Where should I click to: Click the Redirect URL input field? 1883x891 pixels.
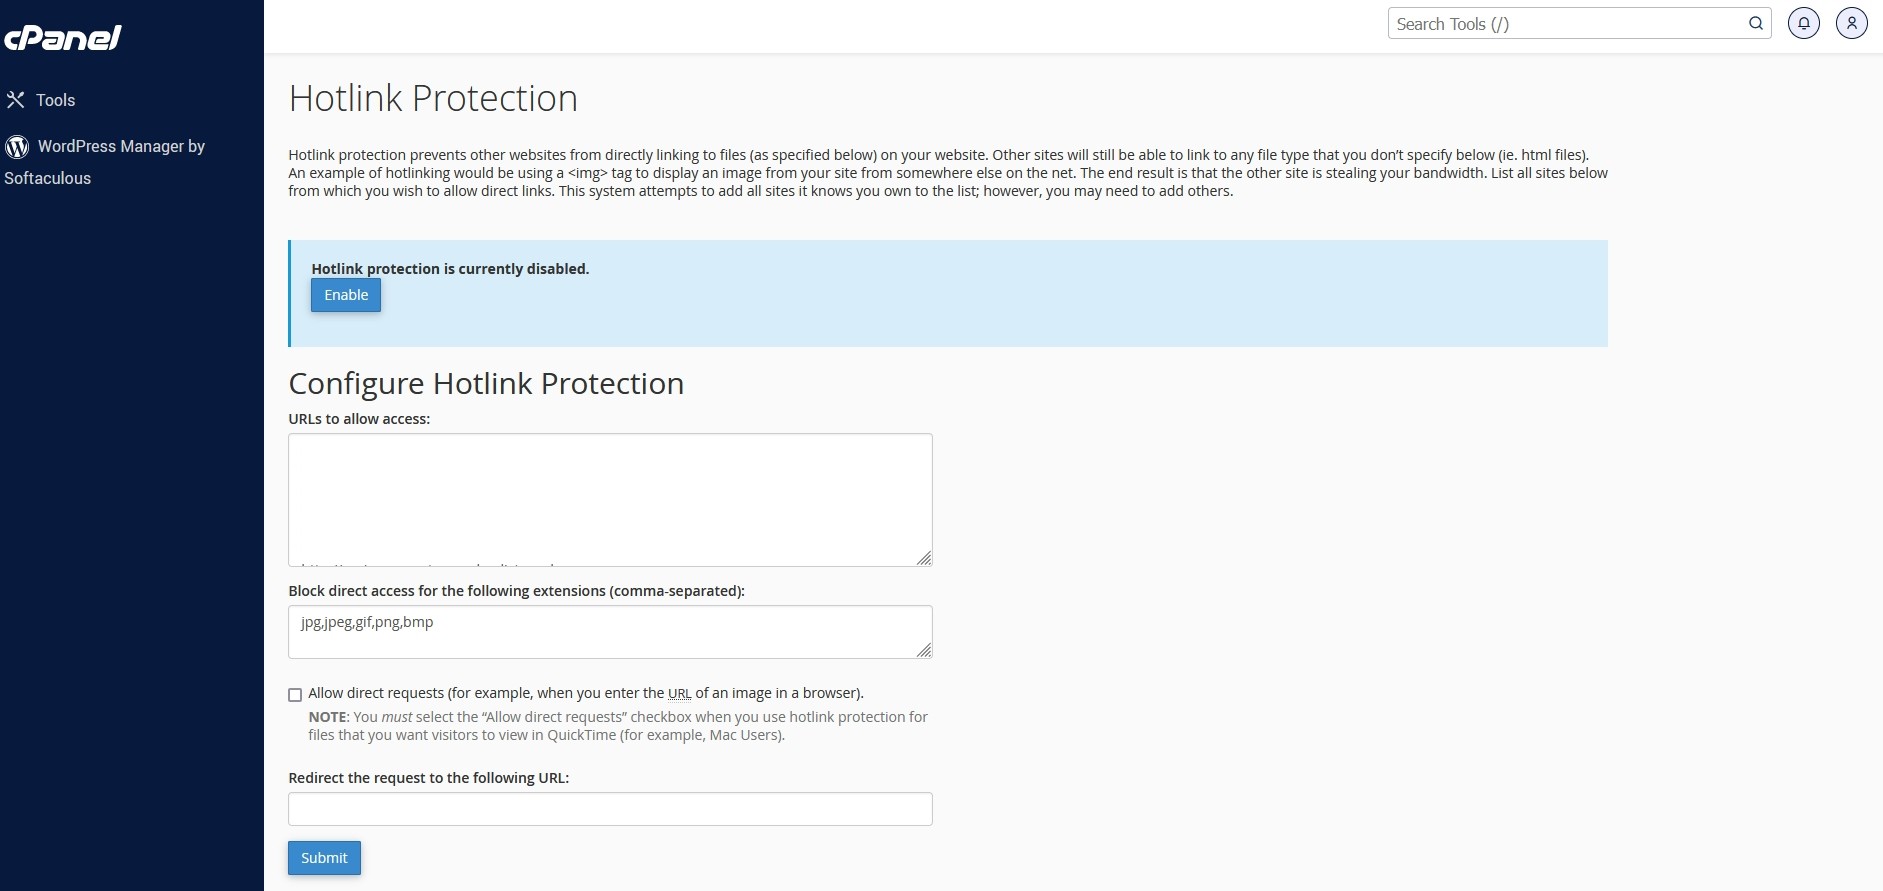click(x=610, y=809)
